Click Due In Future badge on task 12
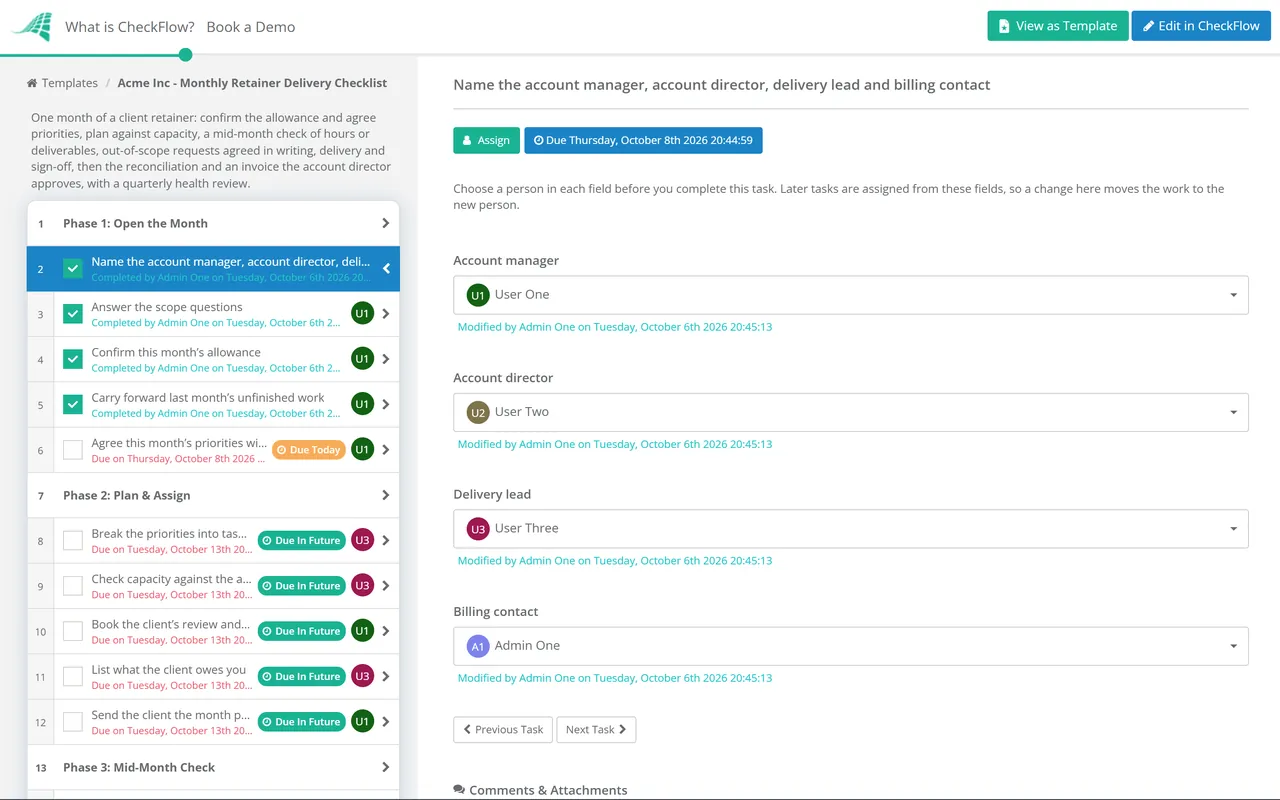Viewport: 1280px width, 800px height. 301,722
